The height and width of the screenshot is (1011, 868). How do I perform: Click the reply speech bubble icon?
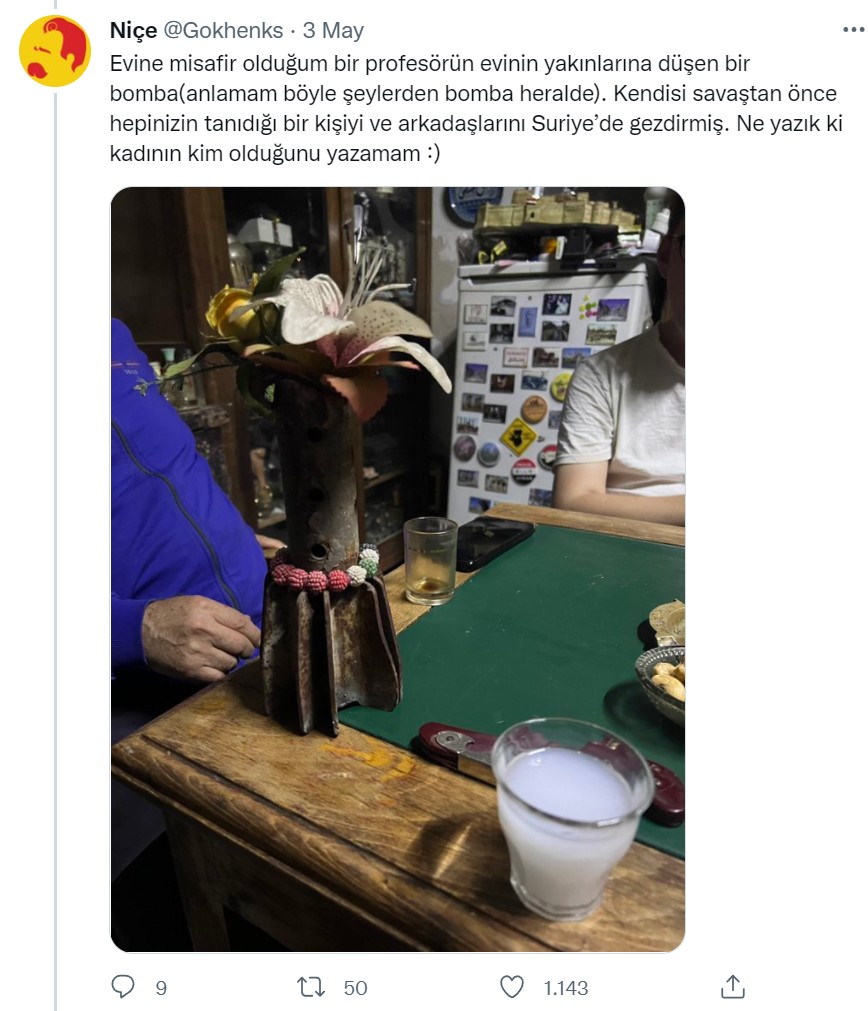pyautogui.click(x=123, y=986)
